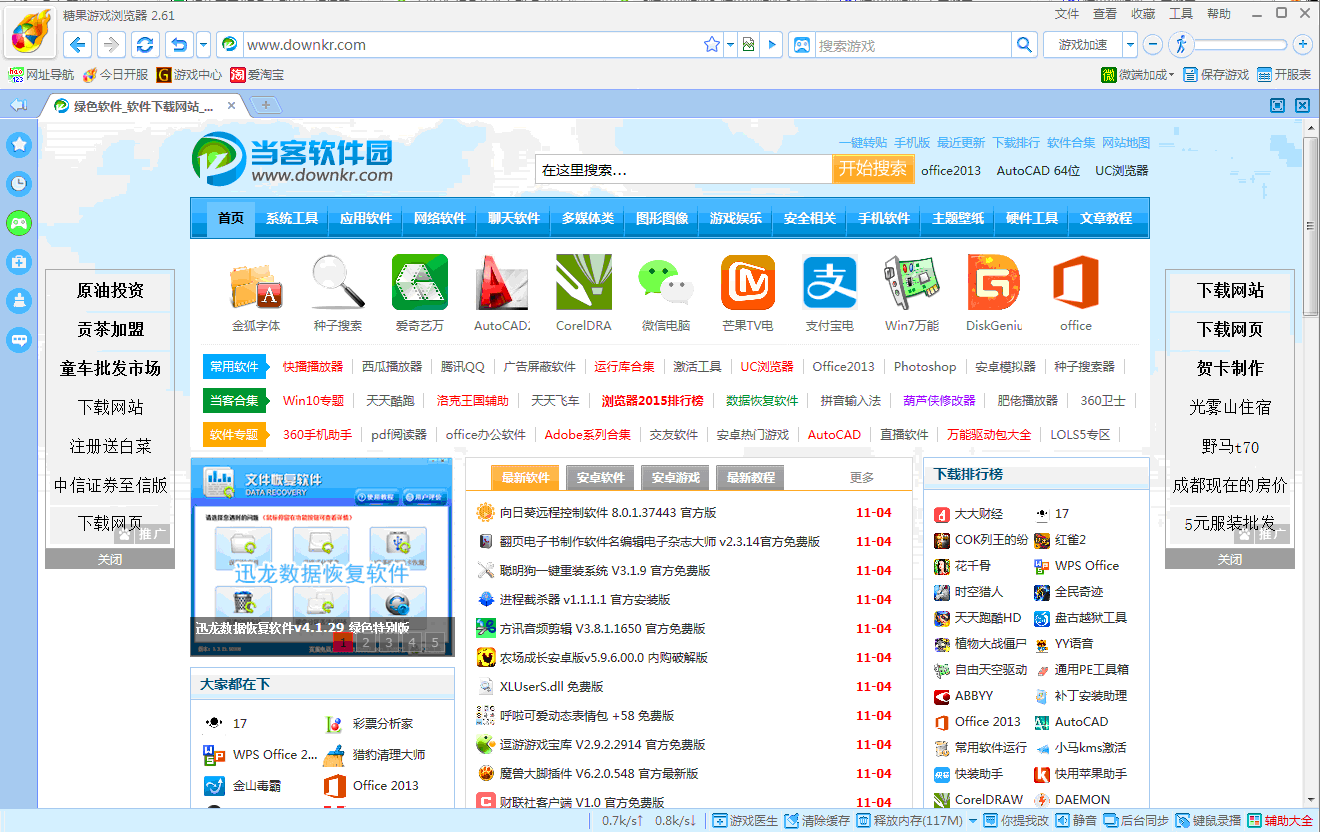Open sidebar history clock icon
Image resolution: width=1320 pixels, height=832 pixels.
coord(19,184)
